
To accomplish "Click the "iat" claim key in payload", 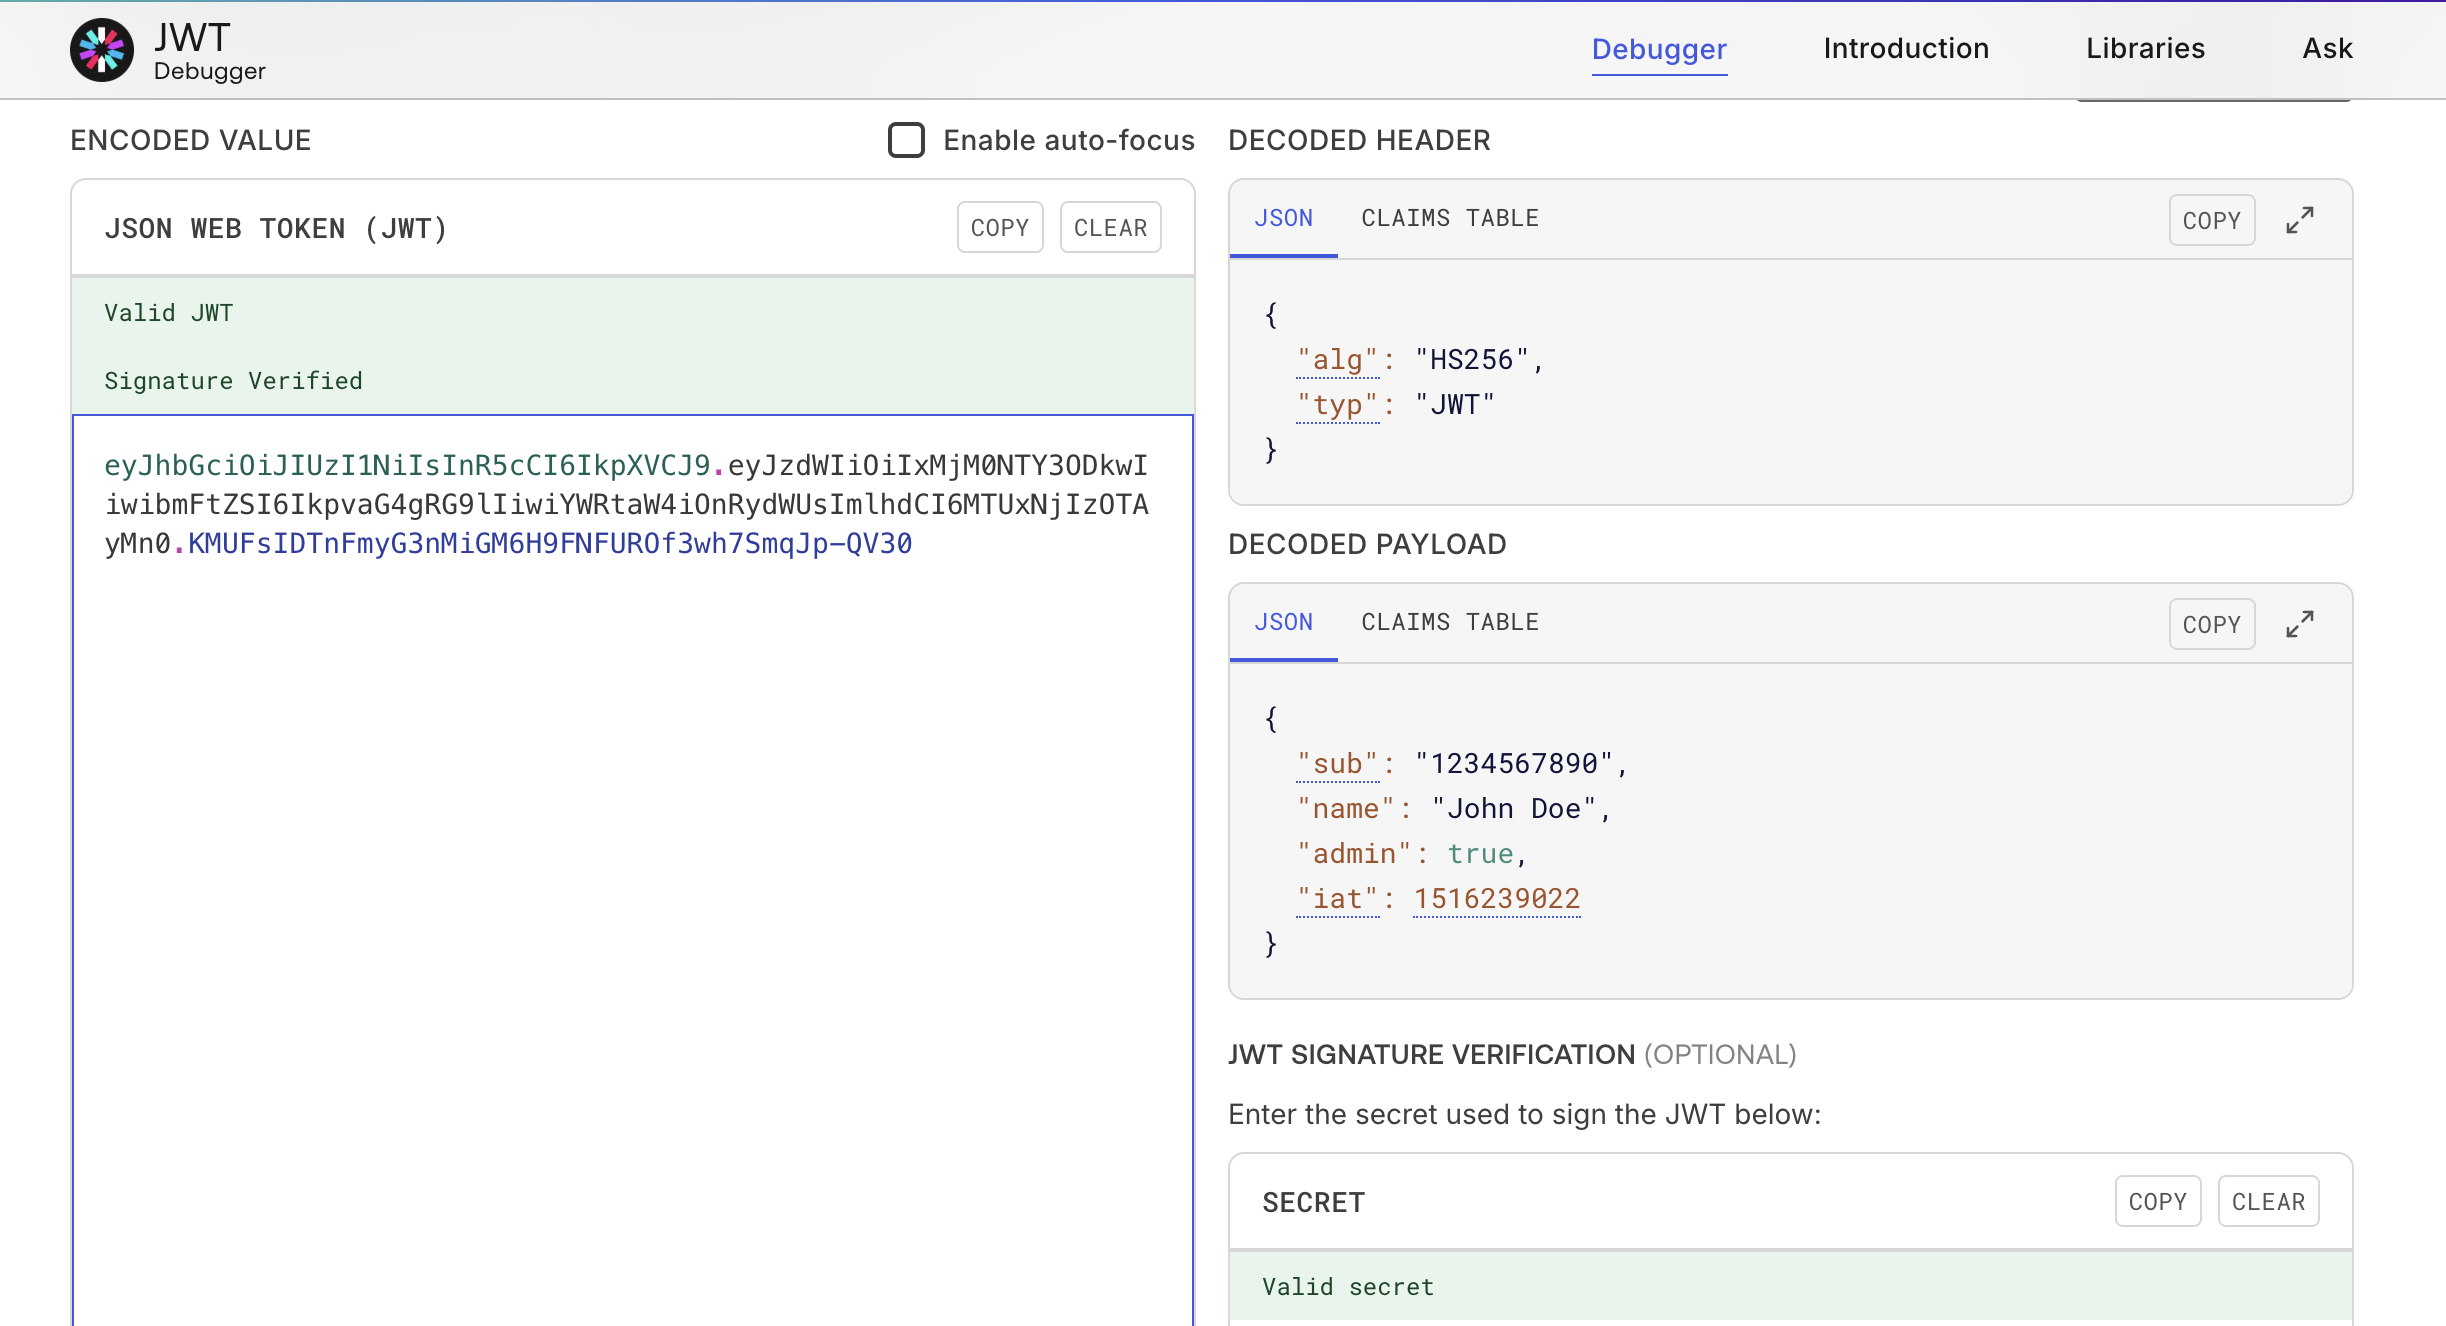I will point(1338,899).
